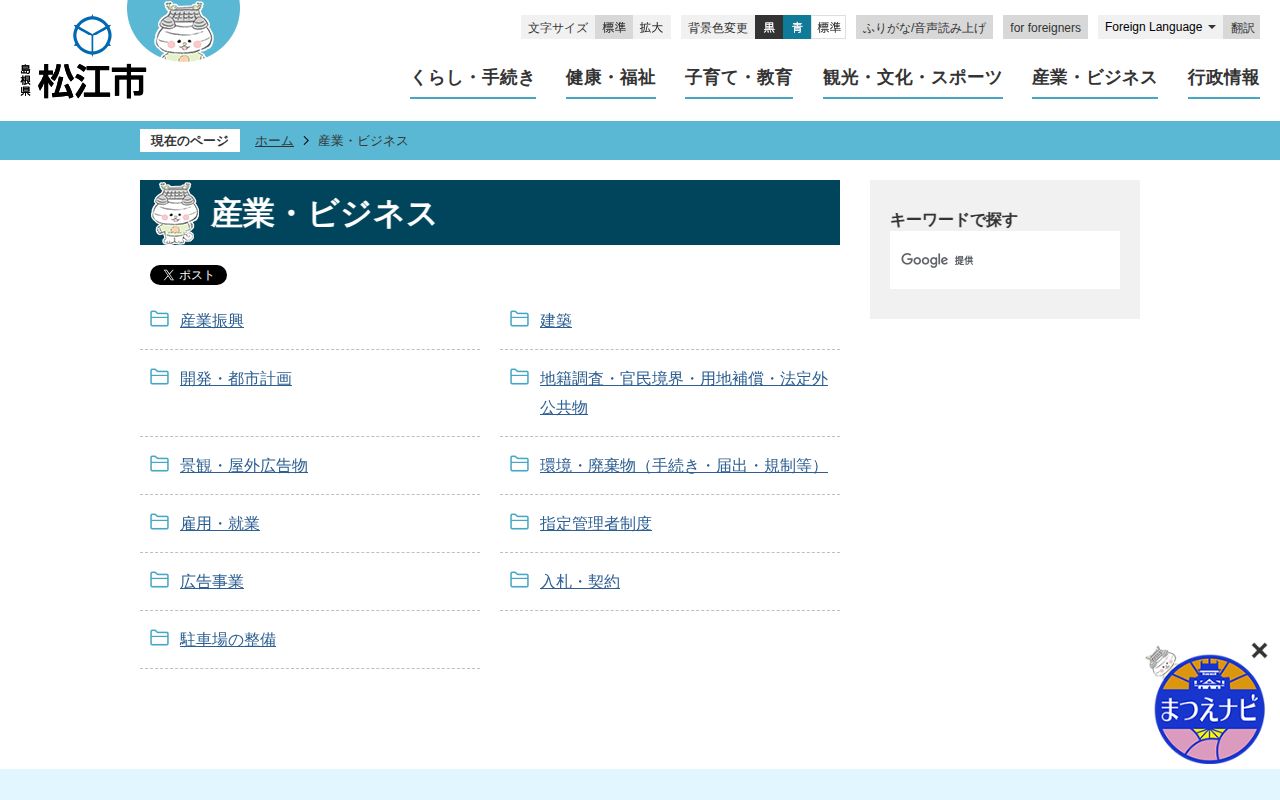Open 建築 link
Viewport: 1280px width, 800px height.
(x=556, y=321)
